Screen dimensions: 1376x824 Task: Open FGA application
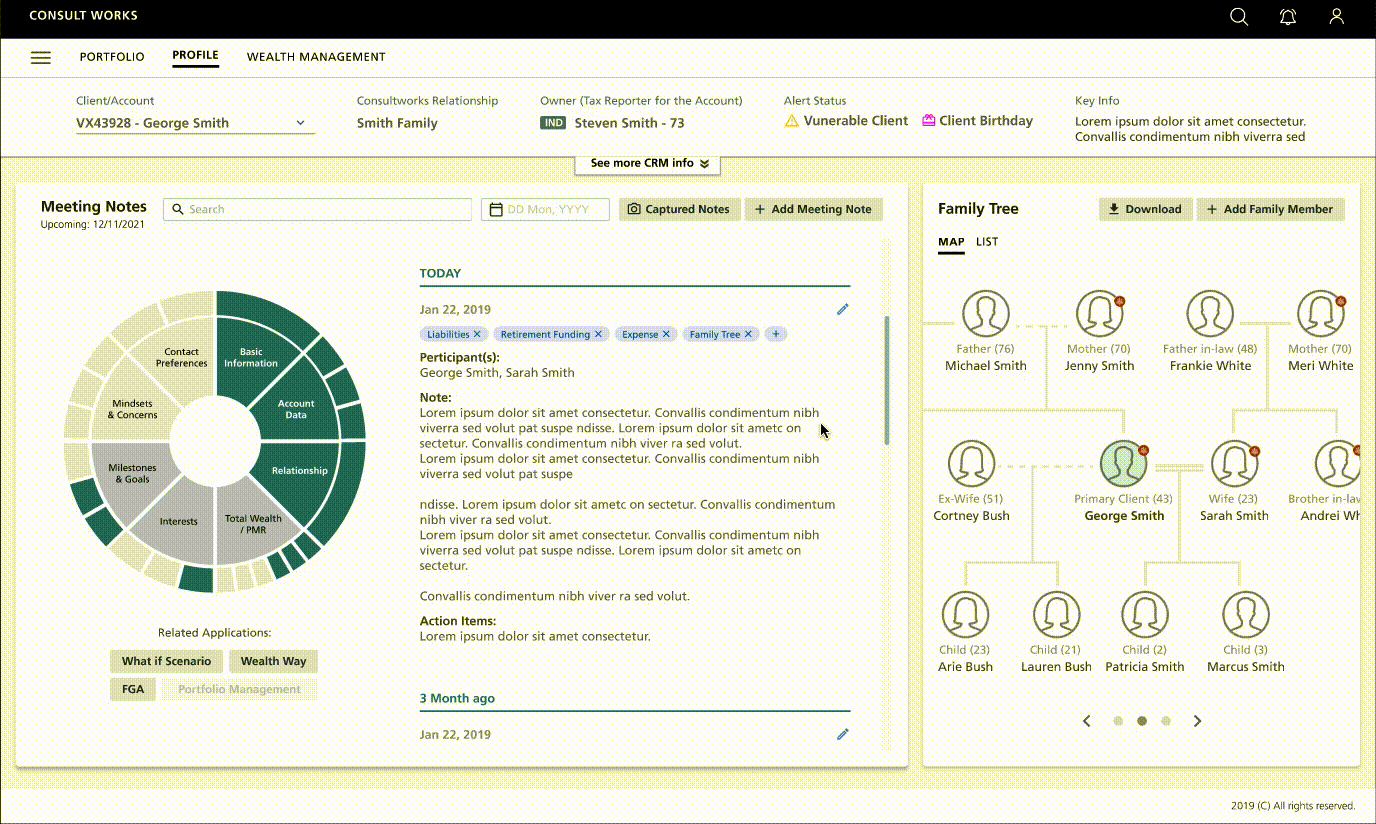tap(133, 689)
